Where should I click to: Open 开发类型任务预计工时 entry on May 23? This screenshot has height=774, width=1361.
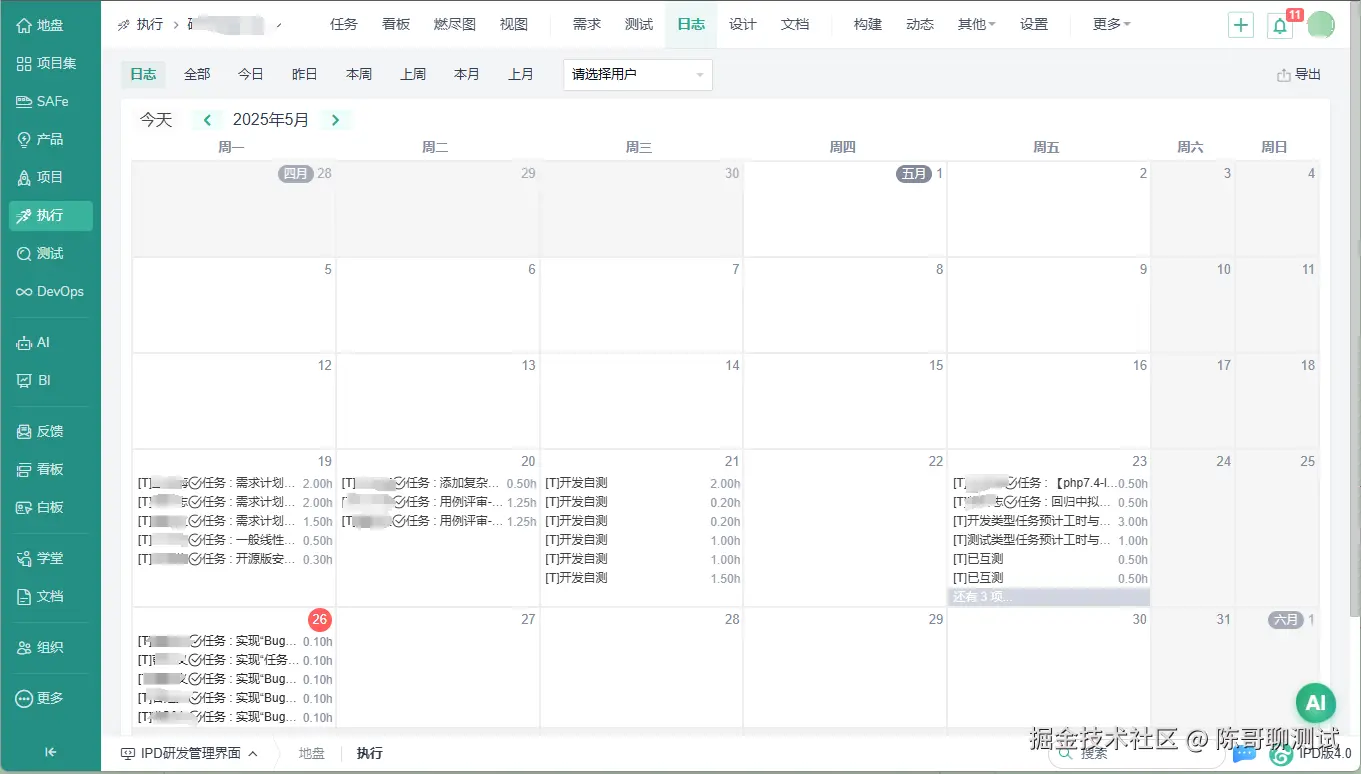click(x=1050, y=521)
